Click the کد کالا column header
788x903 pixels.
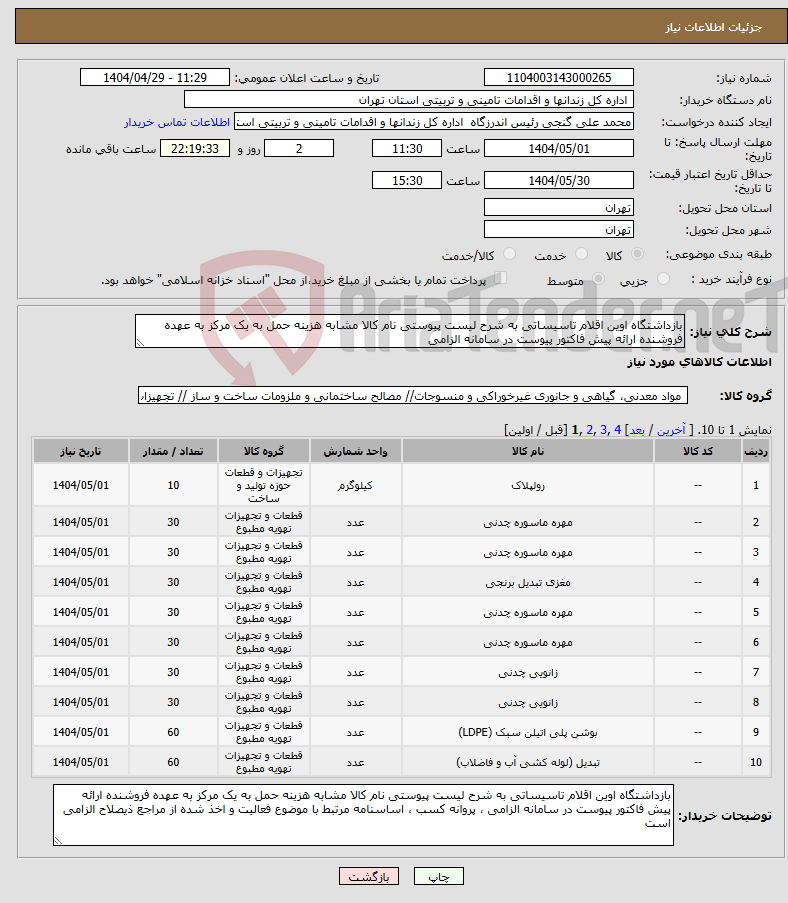point(698,451)
